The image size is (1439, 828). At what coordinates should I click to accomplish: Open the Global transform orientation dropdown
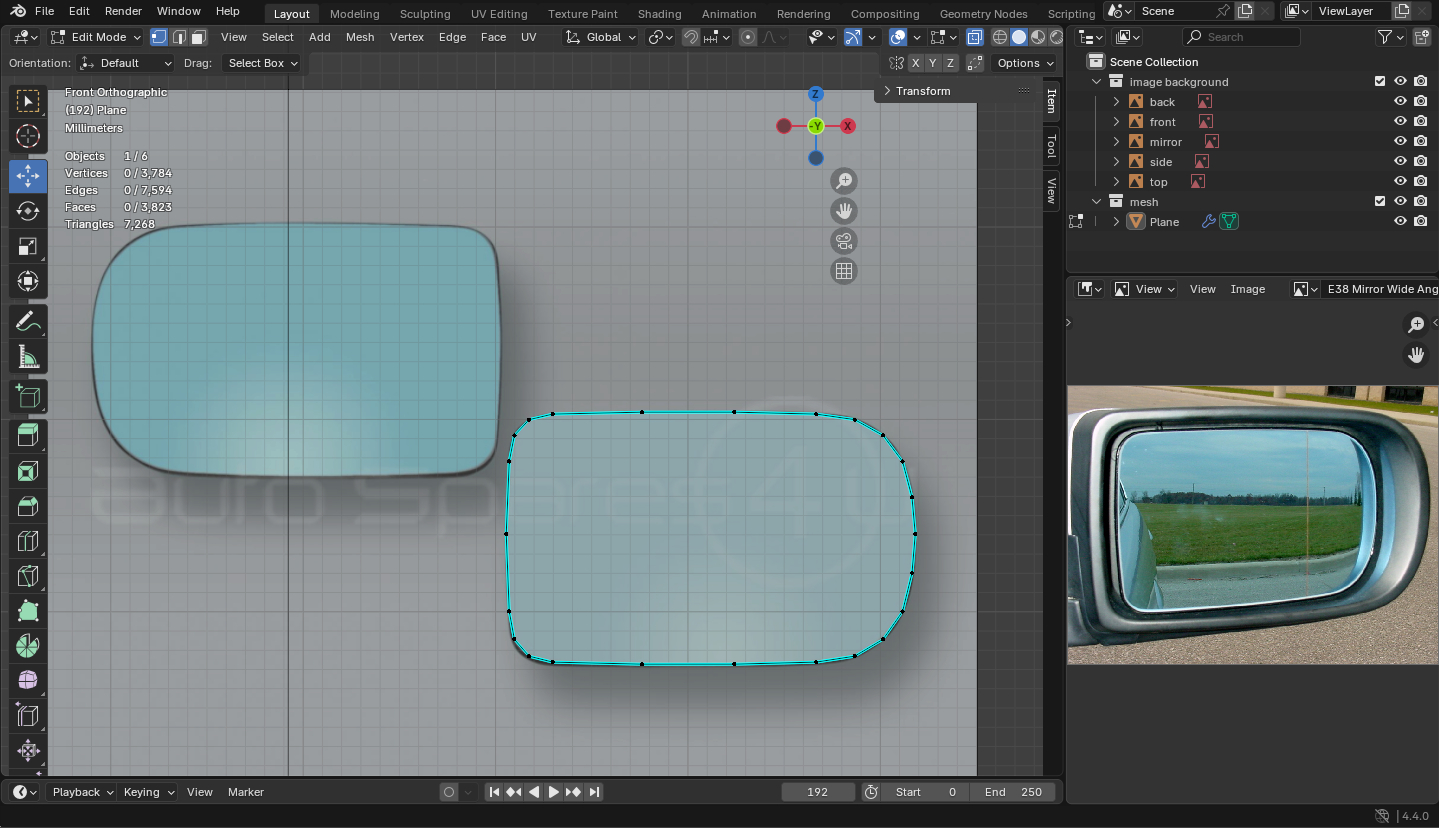[600, 37]
